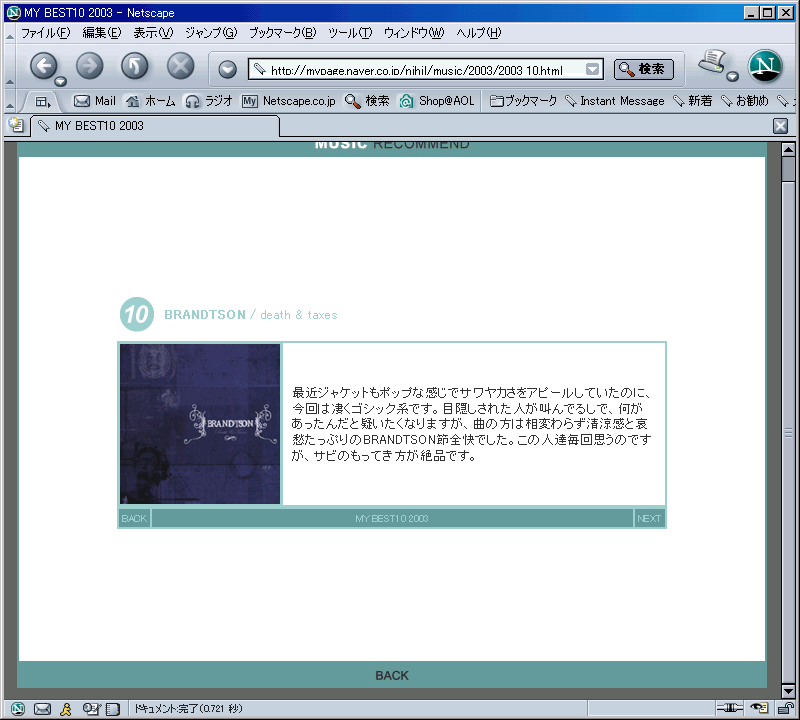Viewport: 800px width, 720px height.
Task: Click the NEXT link in album card
Action: 649,518
